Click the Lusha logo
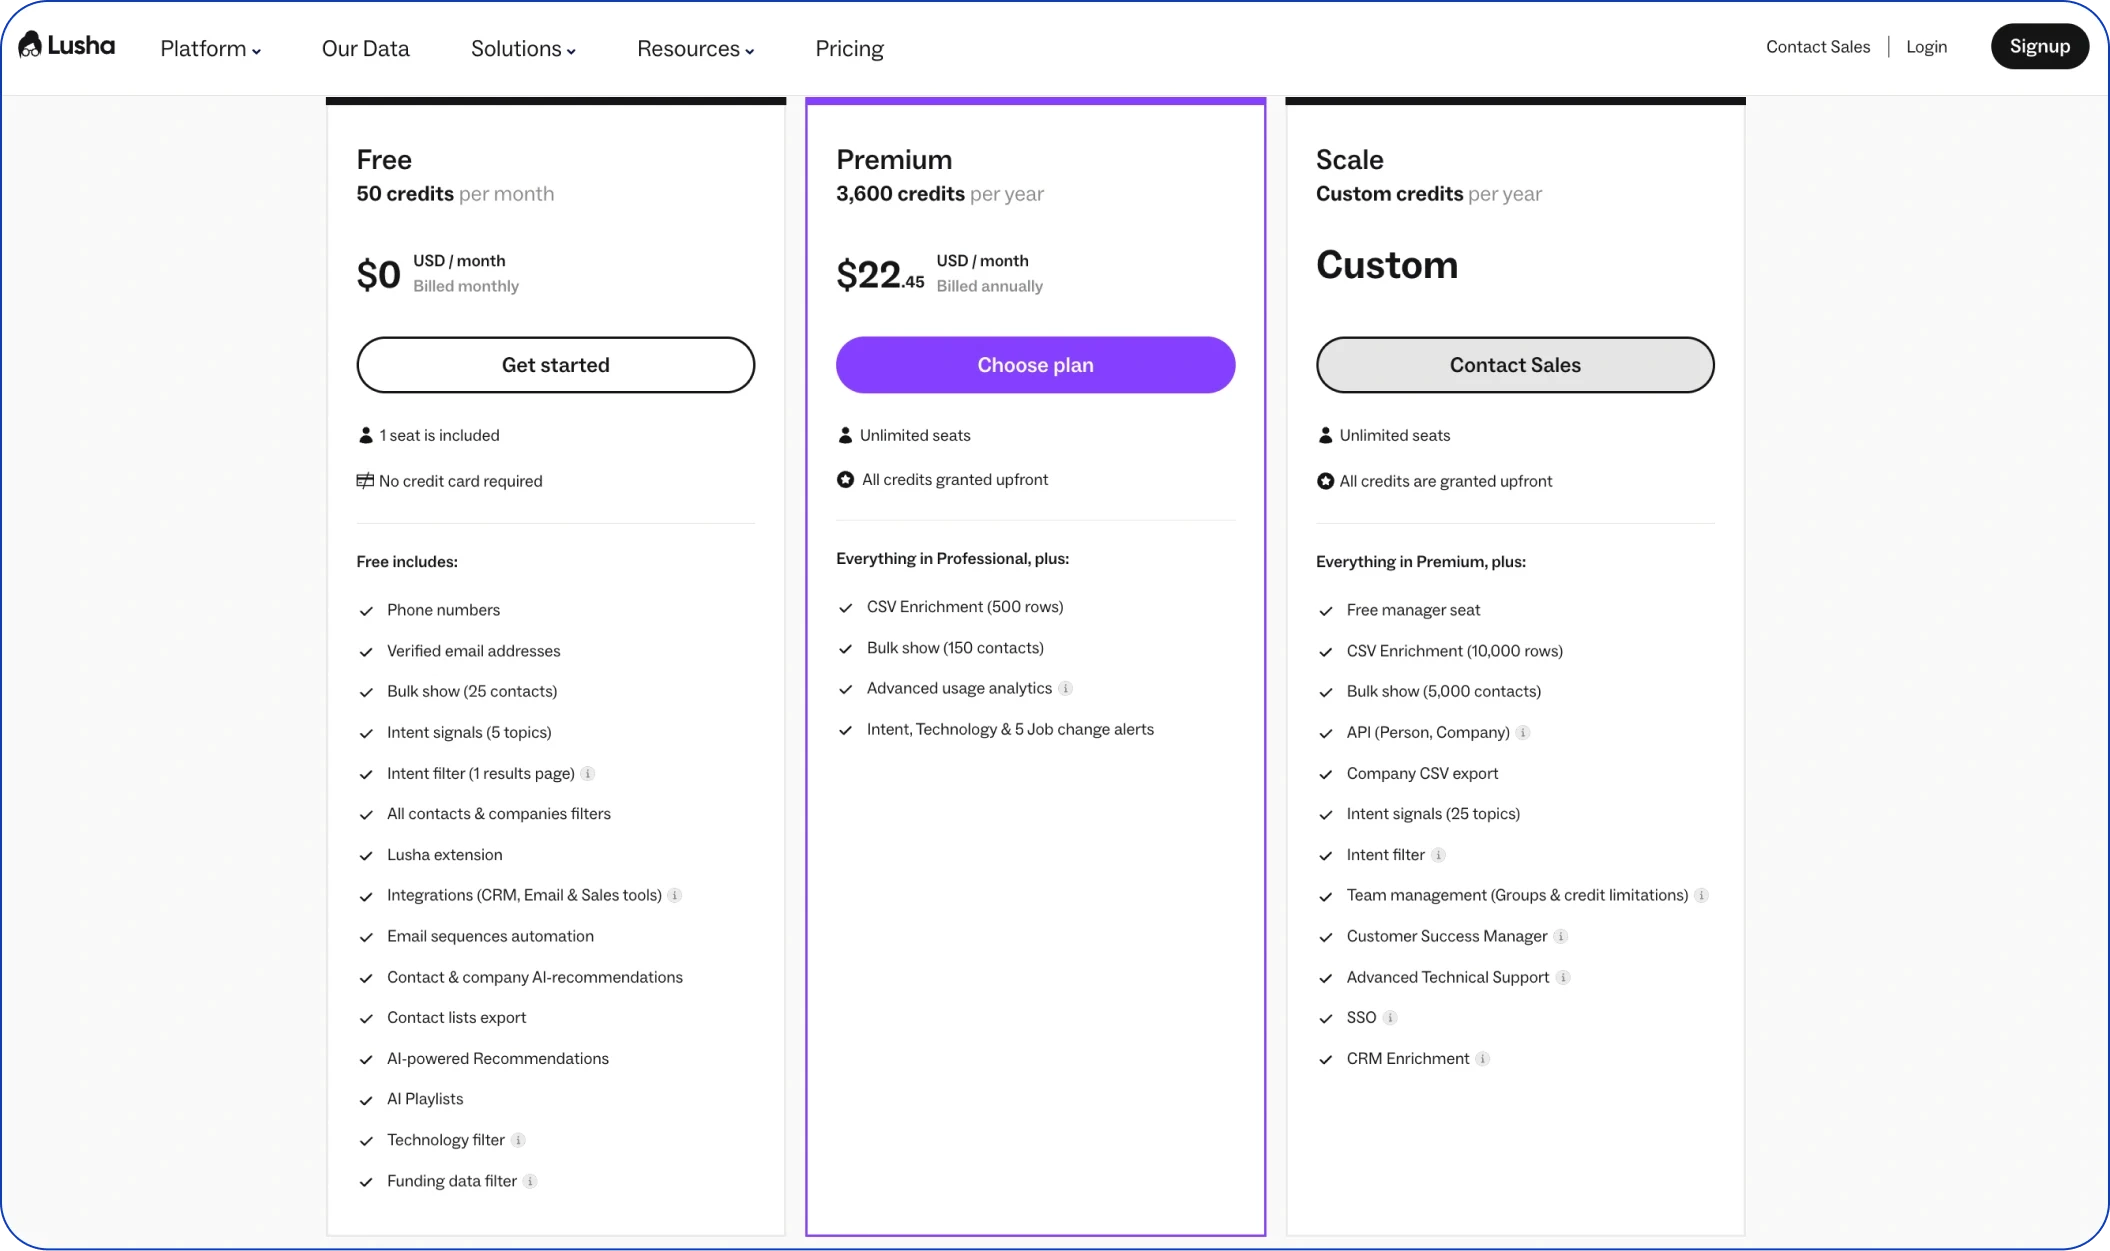Image resolution: width=2110 pixels, height=1251 pixels. click(x=67, y=46)
